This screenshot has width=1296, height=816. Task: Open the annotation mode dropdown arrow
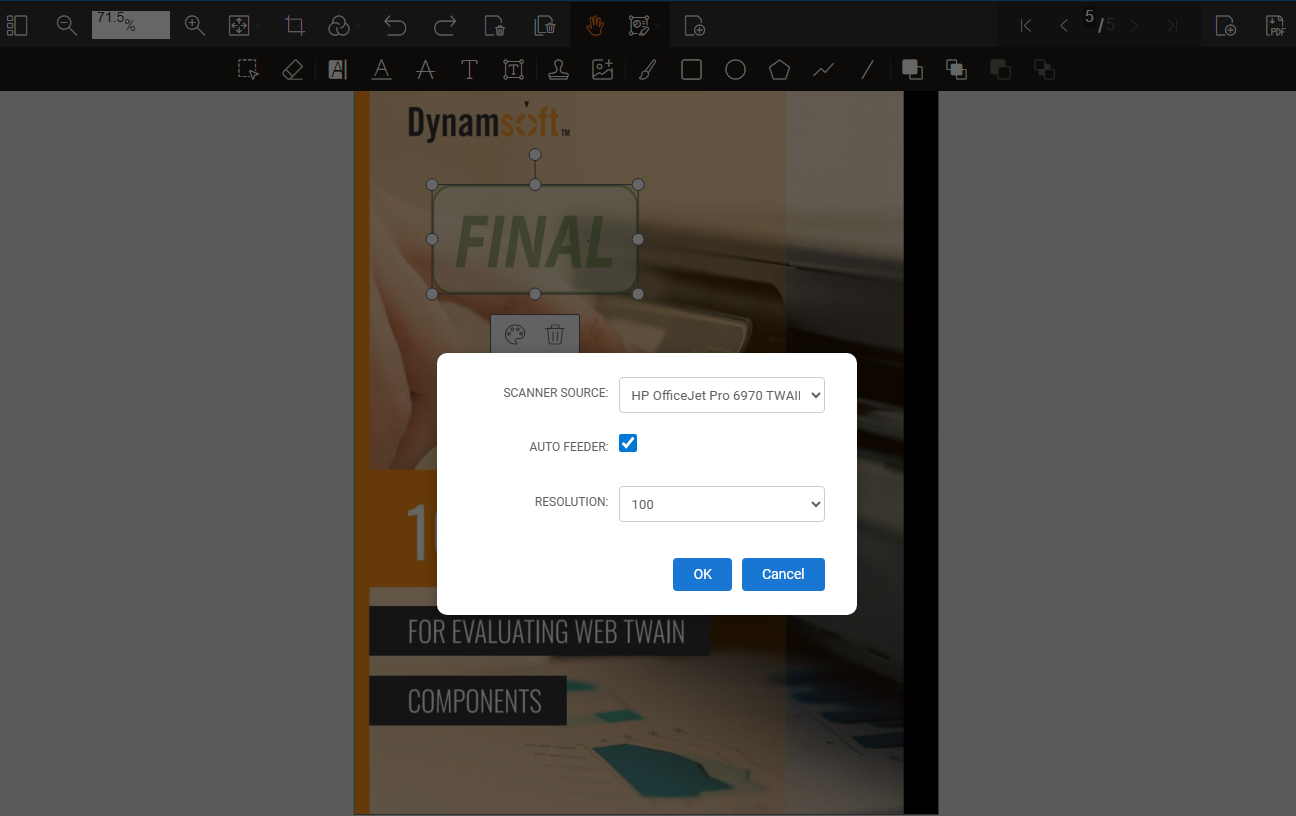pyautogui.click(x=657, y=26)
